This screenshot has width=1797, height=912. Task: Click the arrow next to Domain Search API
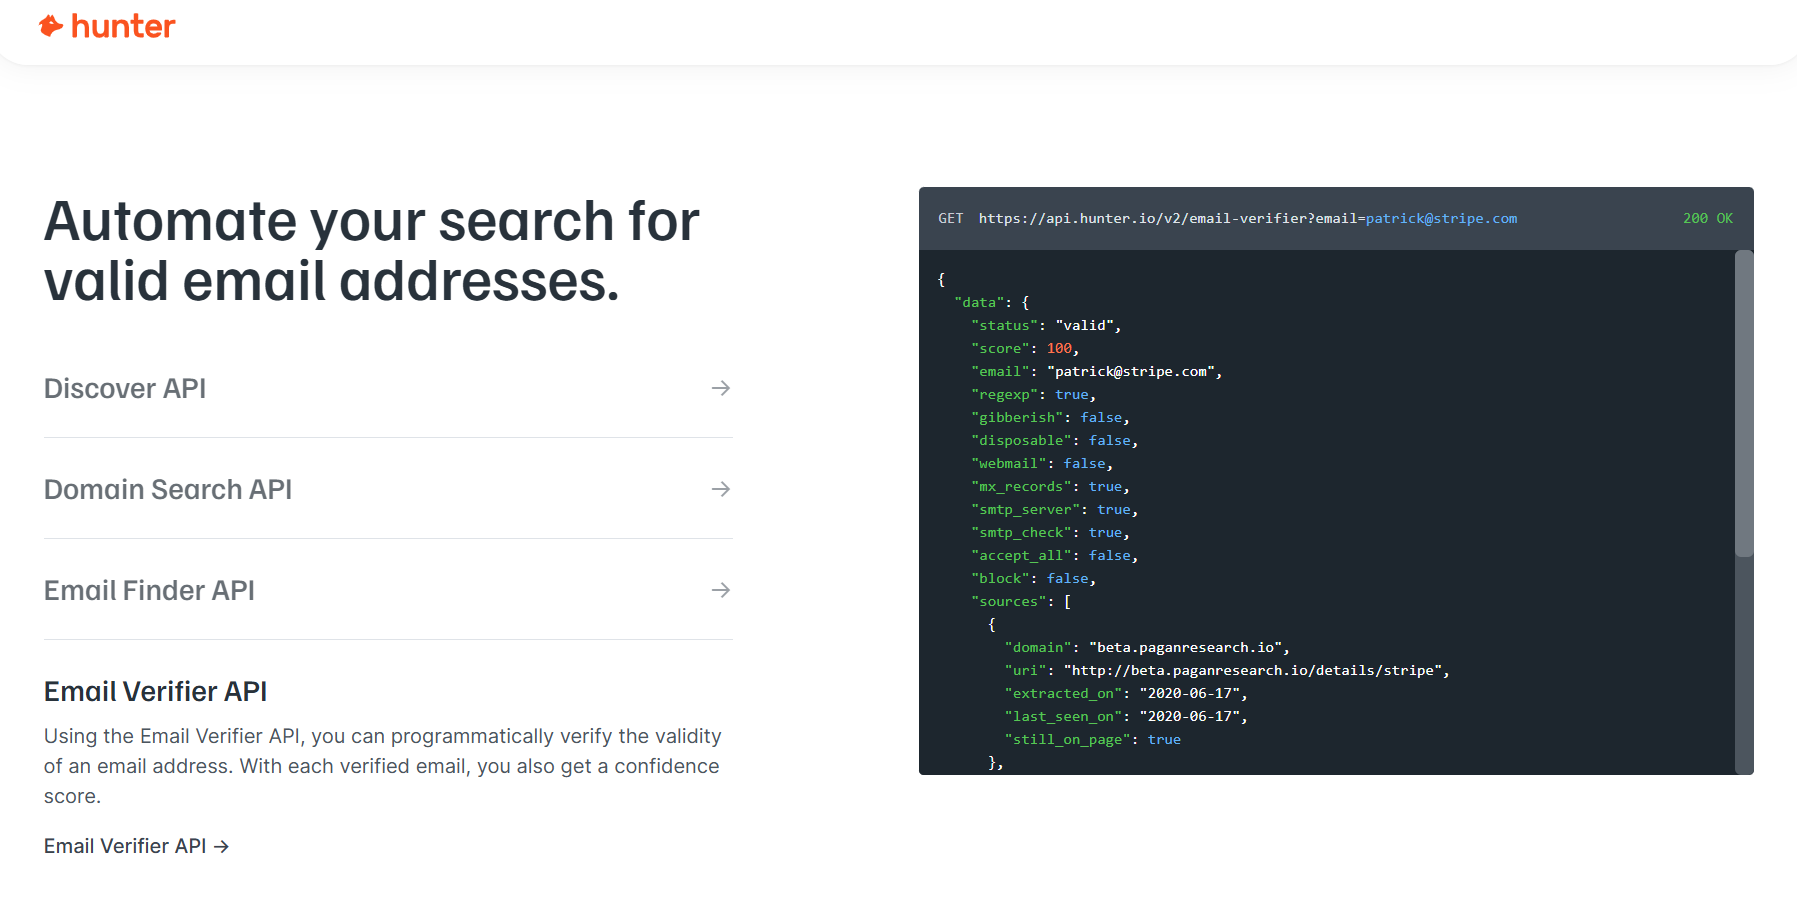tap(720, 489)
